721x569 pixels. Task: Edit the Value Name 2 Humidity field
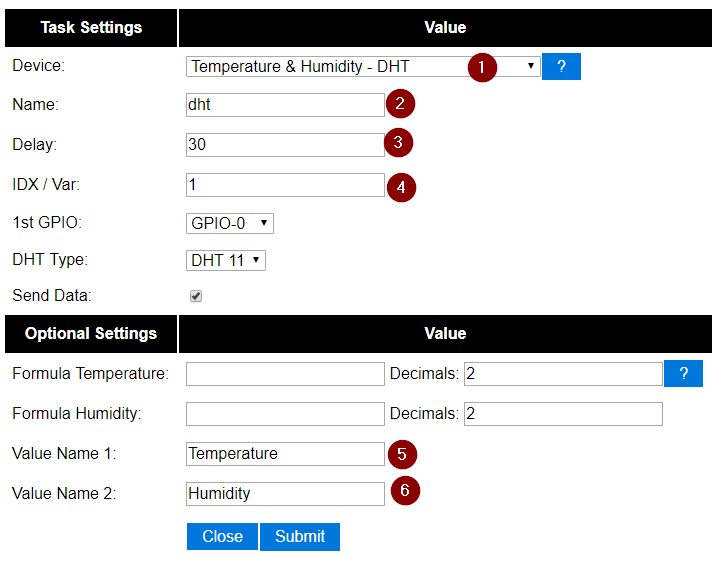[285, 493]
